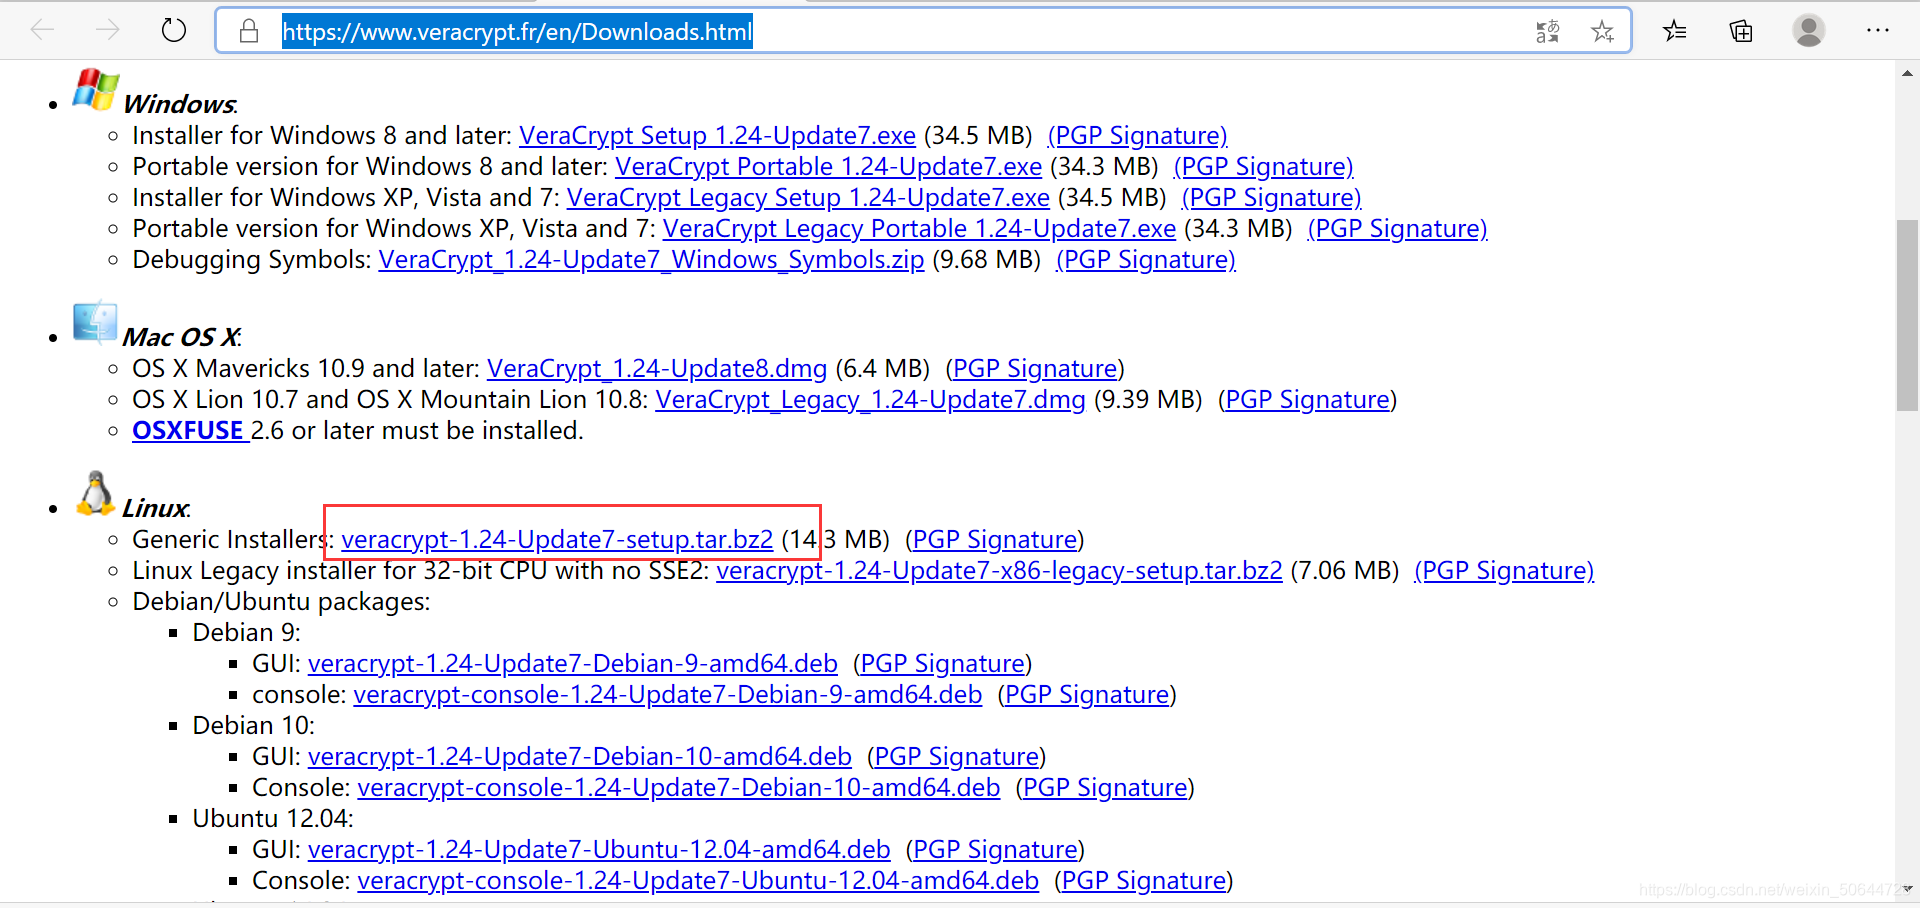
Task: Open the Collections panel
Action: (1741, 31)
